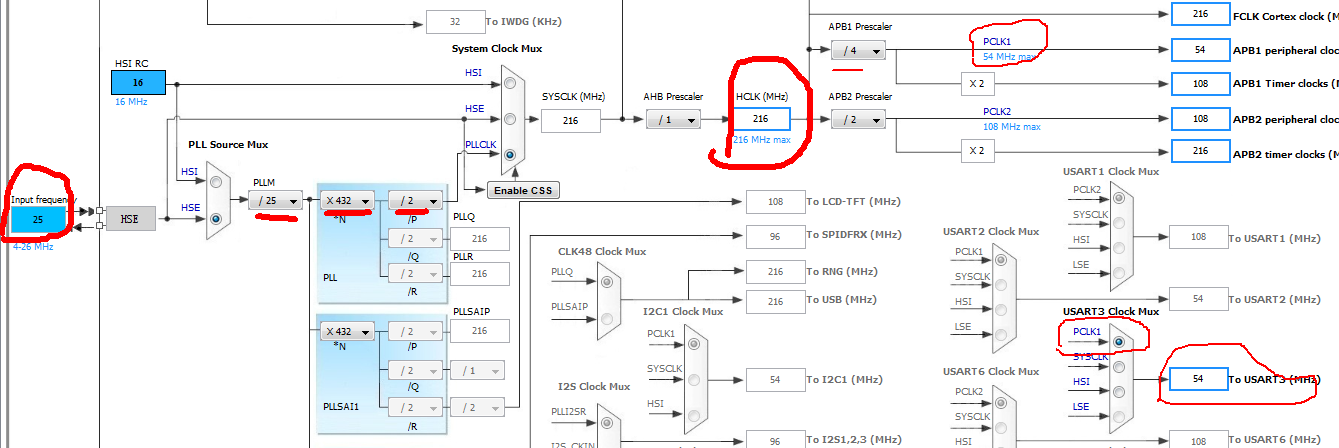
Task: Edit FCLK Cortex clock value field
Action: click(1200, 15)
